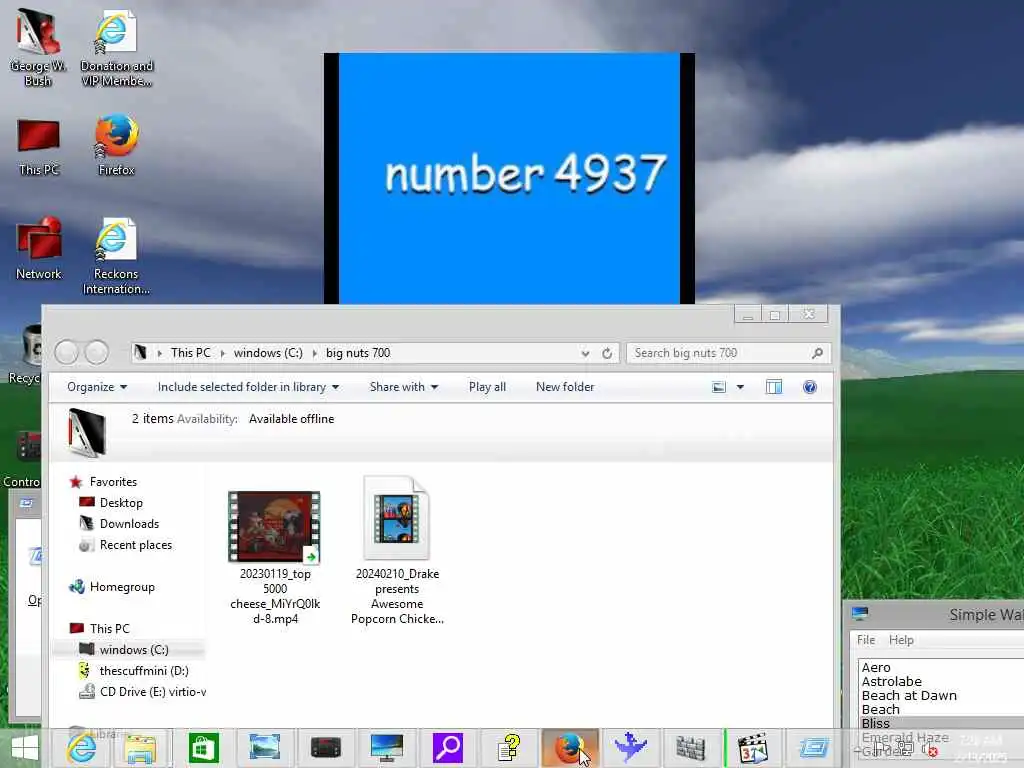Image resolution: width=1024 pixels, height=768 pixels.
Task: Go forward in Explorer navigation
Action: tap(97, 353)
